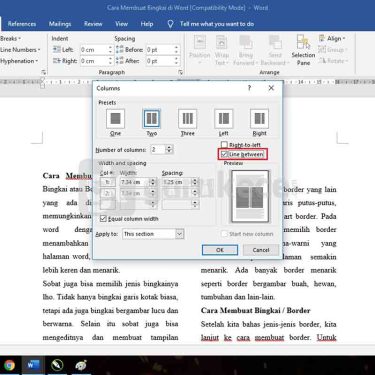Viewport: 375px width, 375px height.
Task: Adjust the Indent Left spinner
Action: click(110, 50)
